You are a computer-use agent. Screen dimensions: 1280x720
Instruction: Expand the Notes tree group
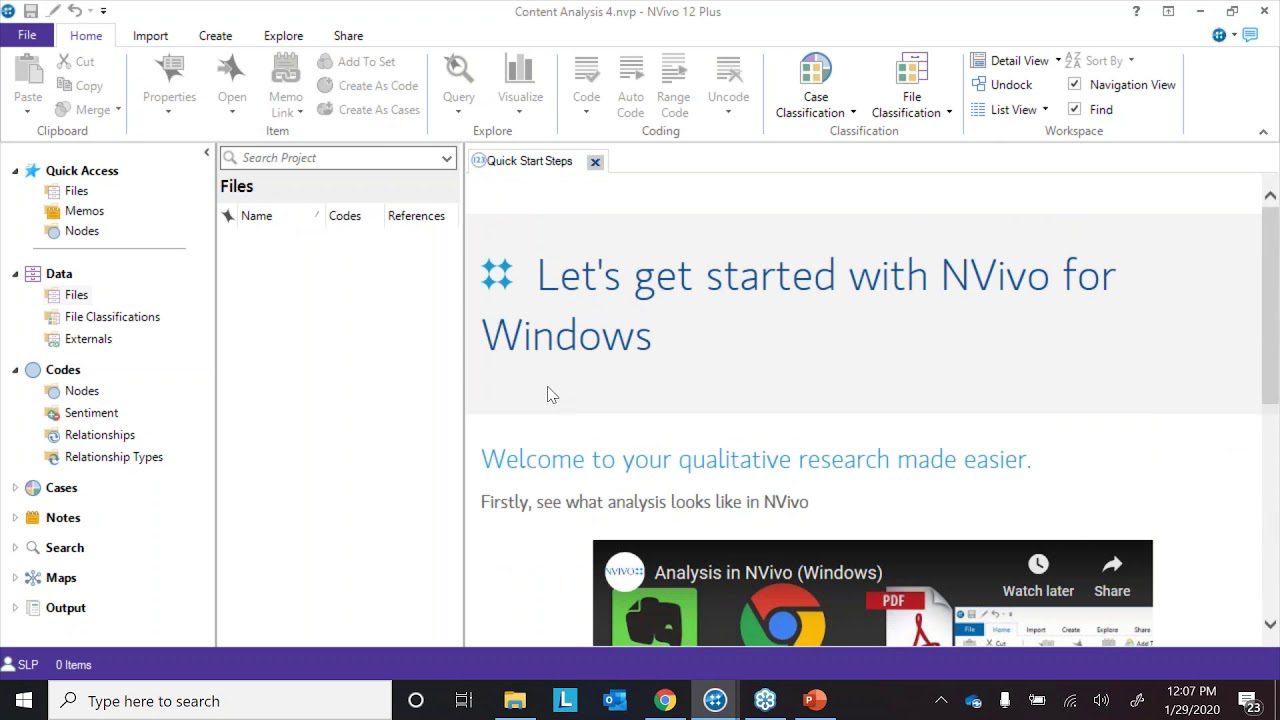(15, 518)
